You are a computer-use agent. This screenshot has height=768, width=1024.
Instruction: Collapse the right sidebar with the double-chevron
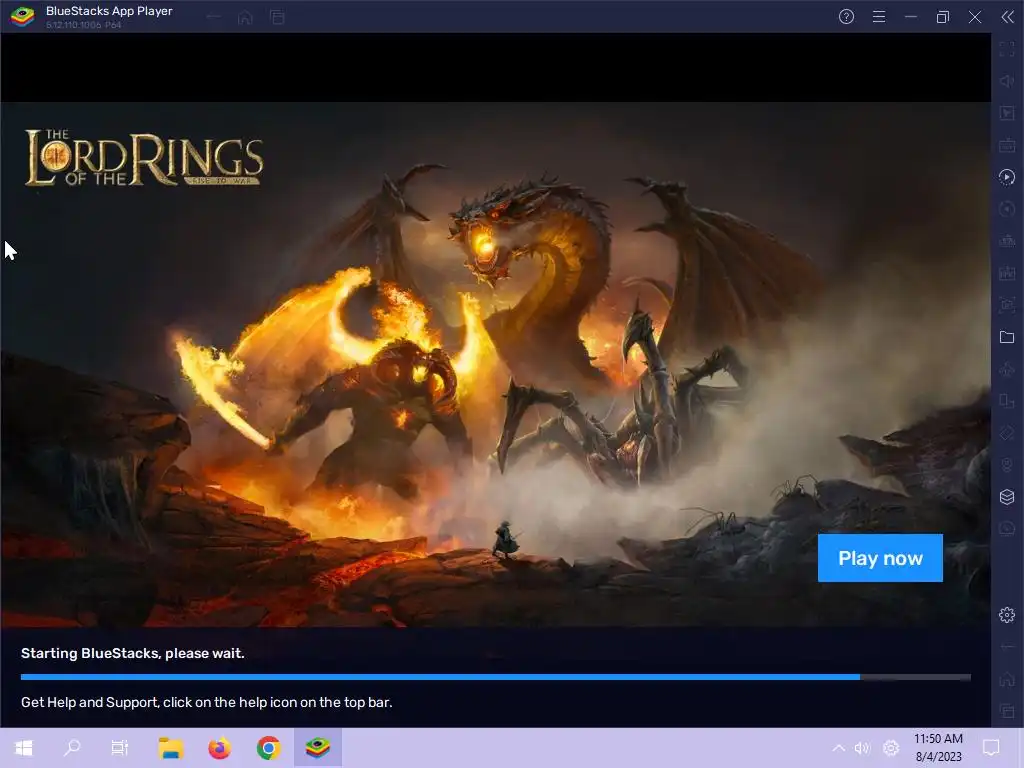[x=1007, y=17]
